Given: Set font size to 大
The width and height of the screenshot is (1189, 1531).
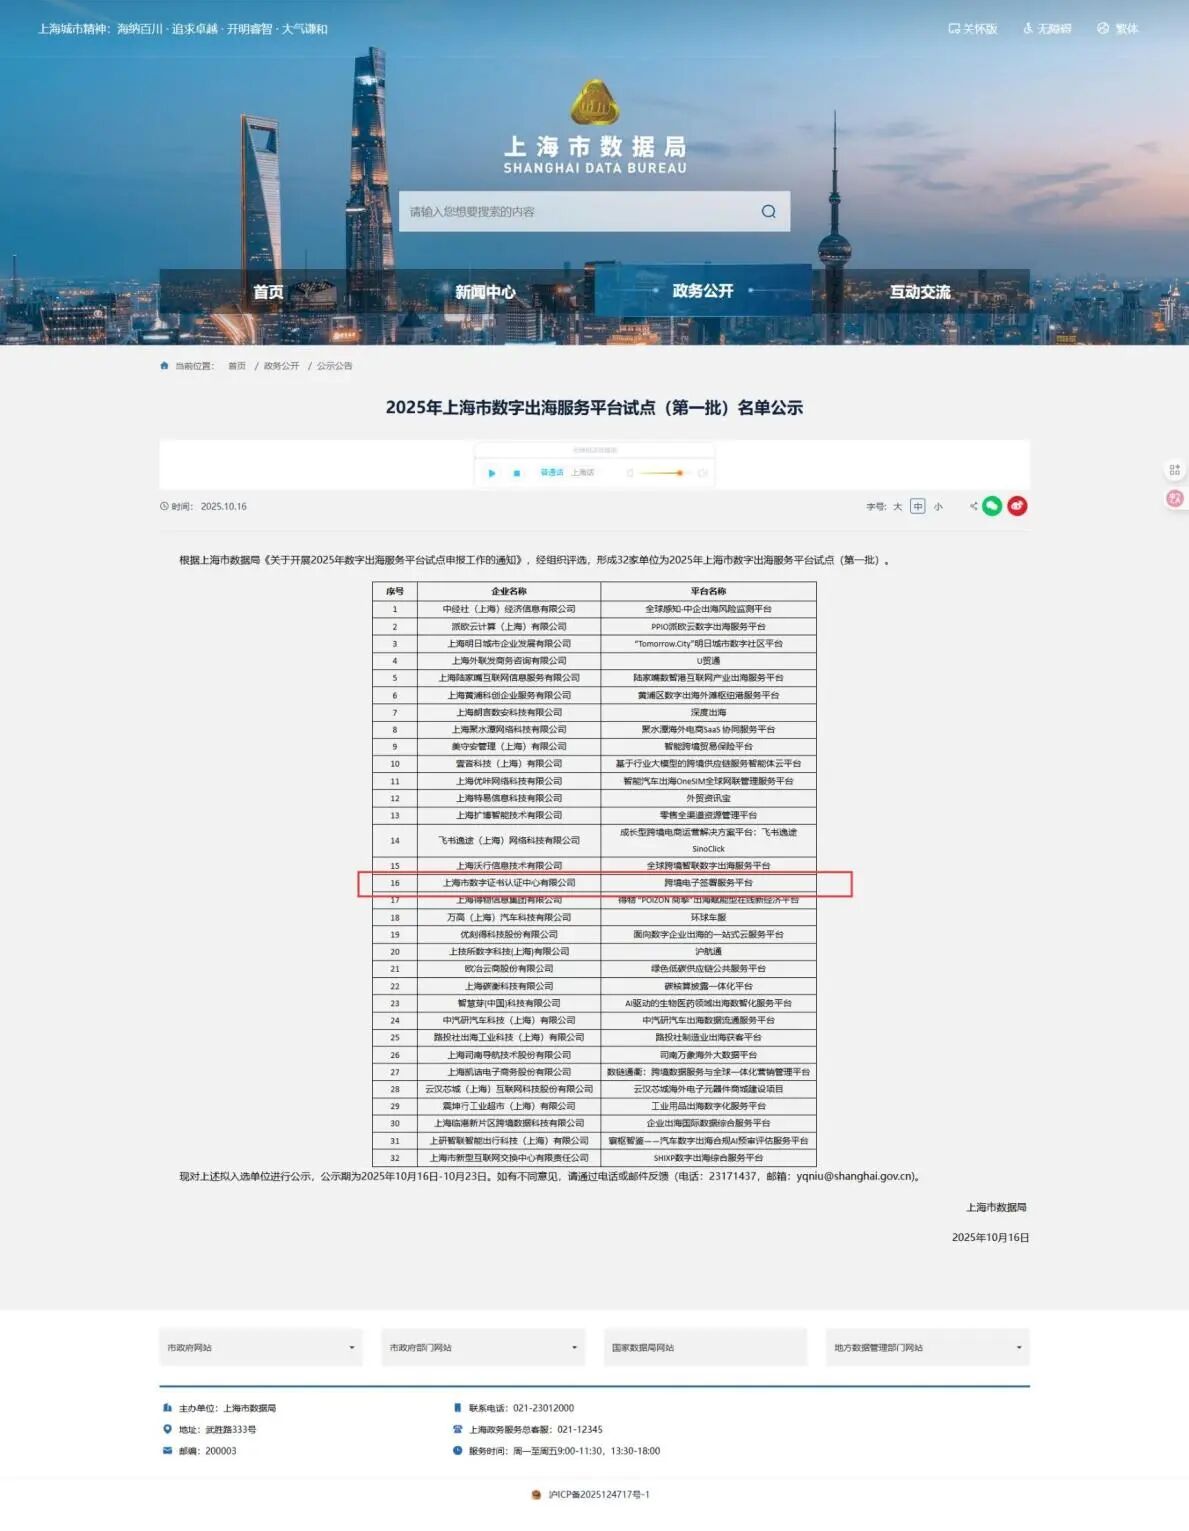Looking at the screenshot, I should (x=899, y=505).
